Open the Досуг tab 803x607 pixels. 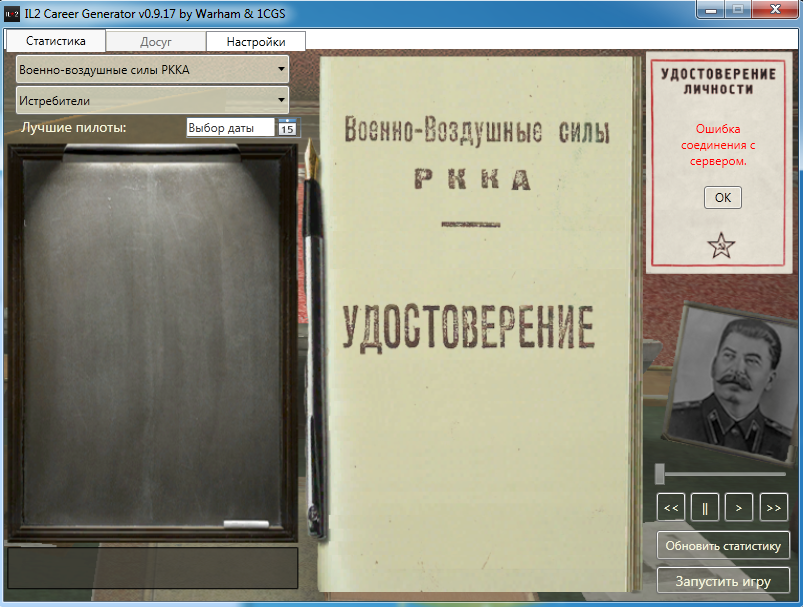tap(156, 42)
